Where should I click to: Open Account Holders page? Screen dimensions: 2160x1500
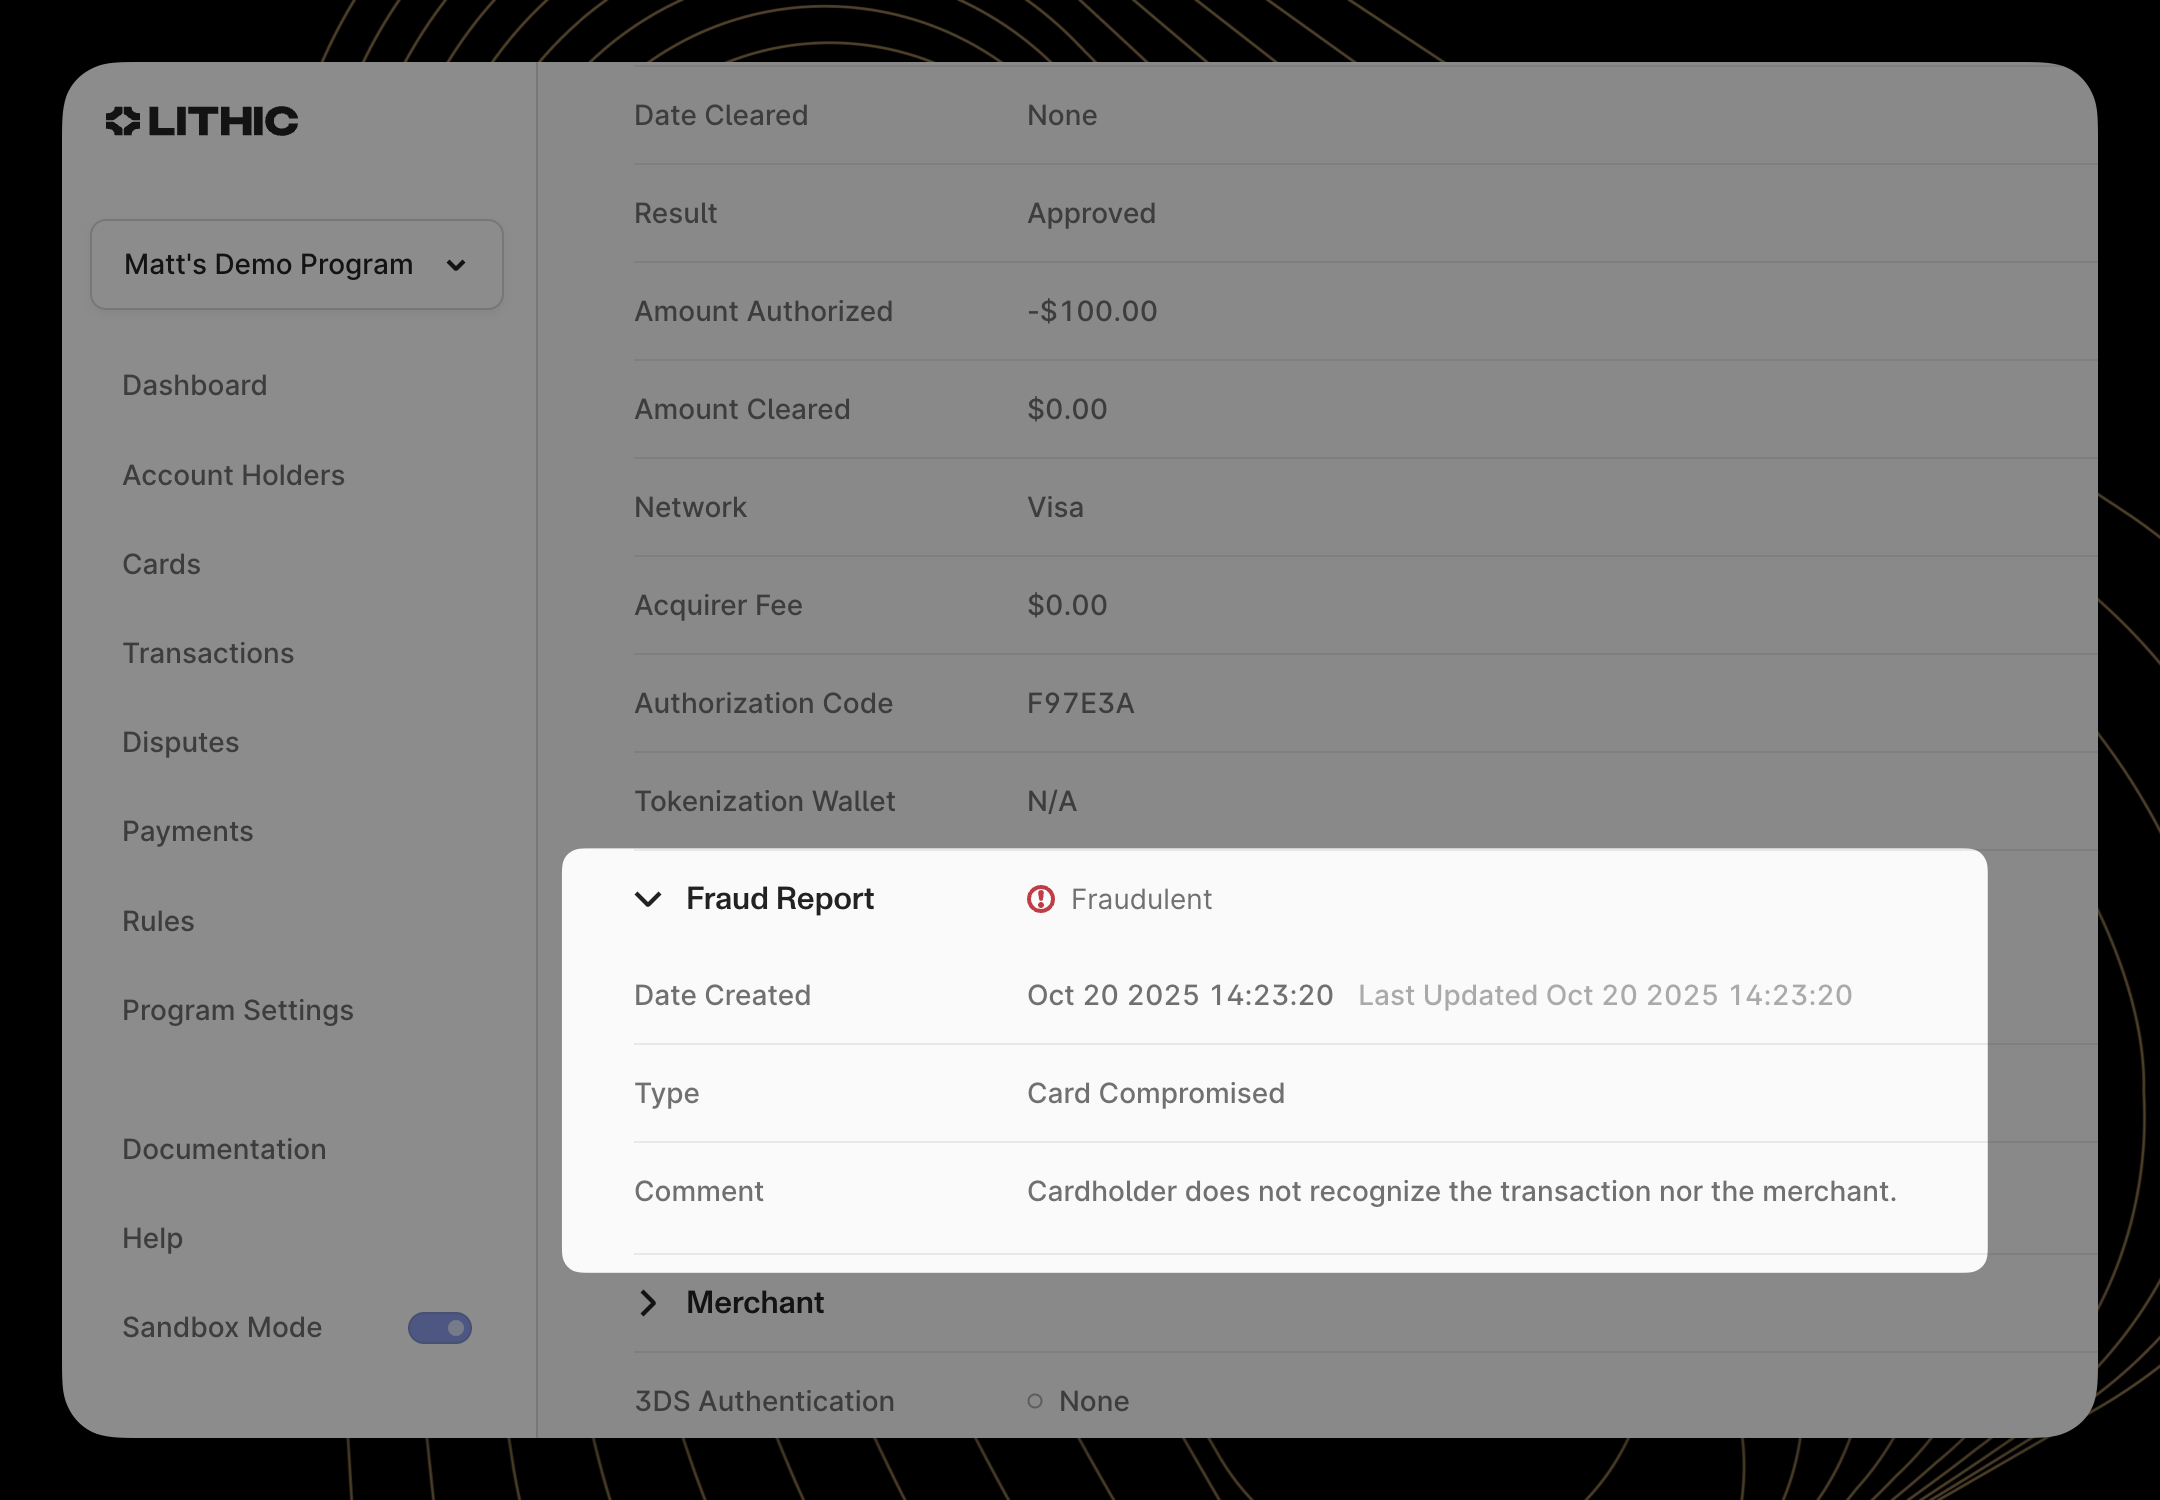[x=233, y=475]
